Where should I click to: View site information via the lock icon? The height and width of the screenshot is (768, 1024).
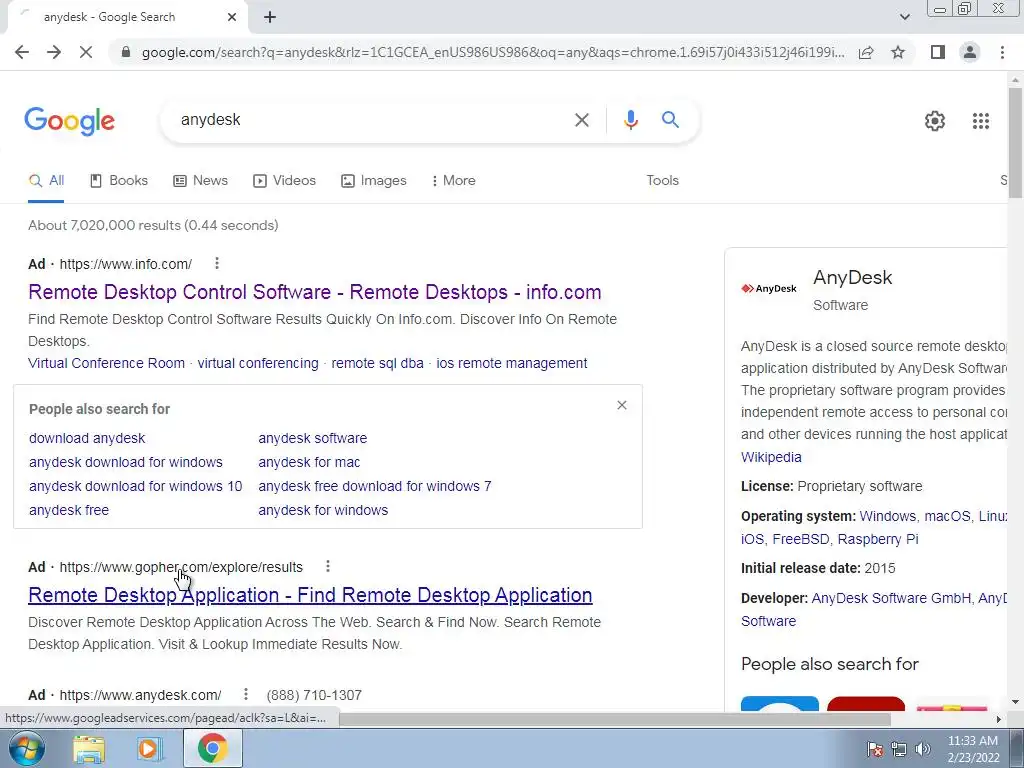pyautogui.click(x=126, y=52)
